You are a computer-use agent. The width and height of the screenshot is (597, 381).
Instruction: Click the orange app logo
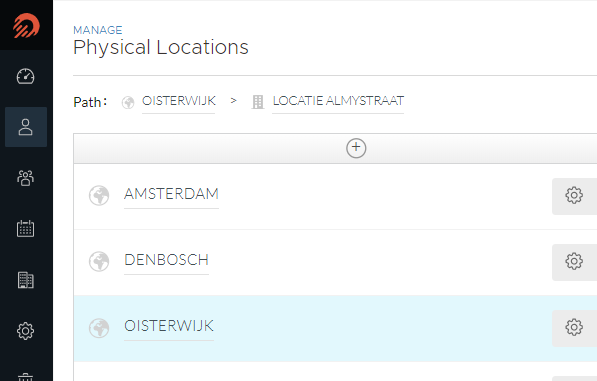click(x=26, y=26)
